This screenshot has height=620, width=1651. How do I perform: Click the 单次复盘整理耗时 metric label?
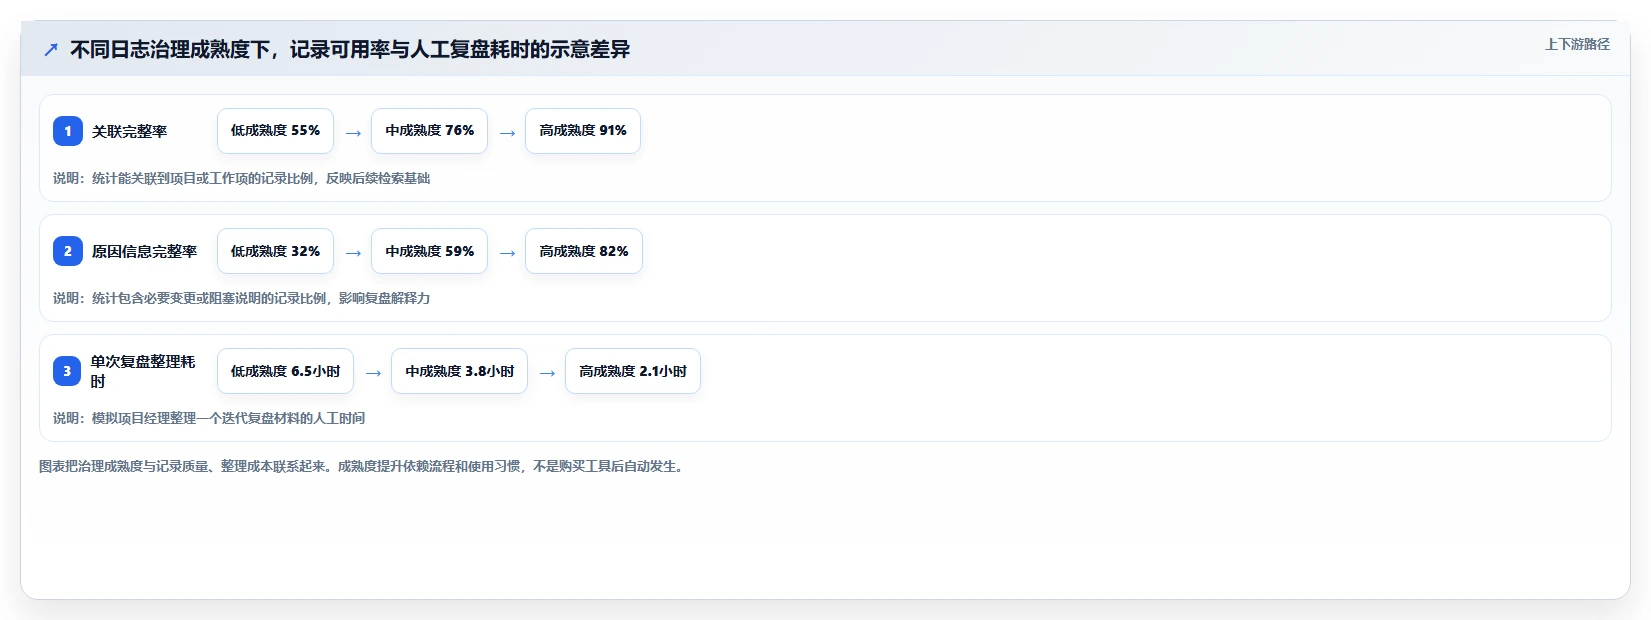(x=143, y=371)
